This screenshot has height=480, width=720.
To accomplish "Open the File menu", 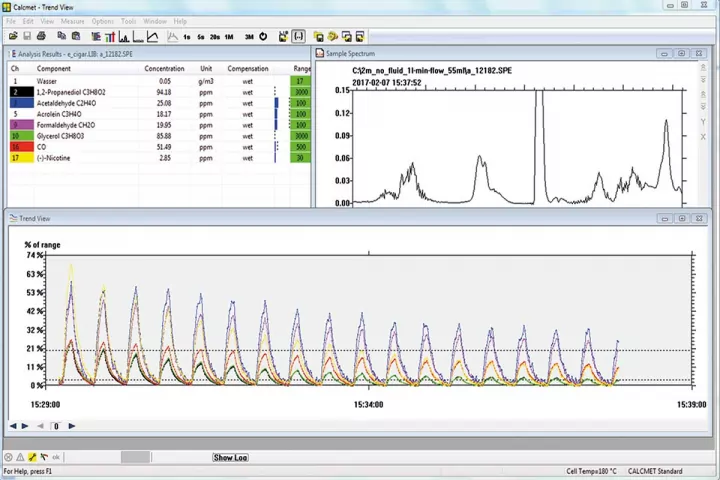I will pyautogui.click(x=11, y=21).
